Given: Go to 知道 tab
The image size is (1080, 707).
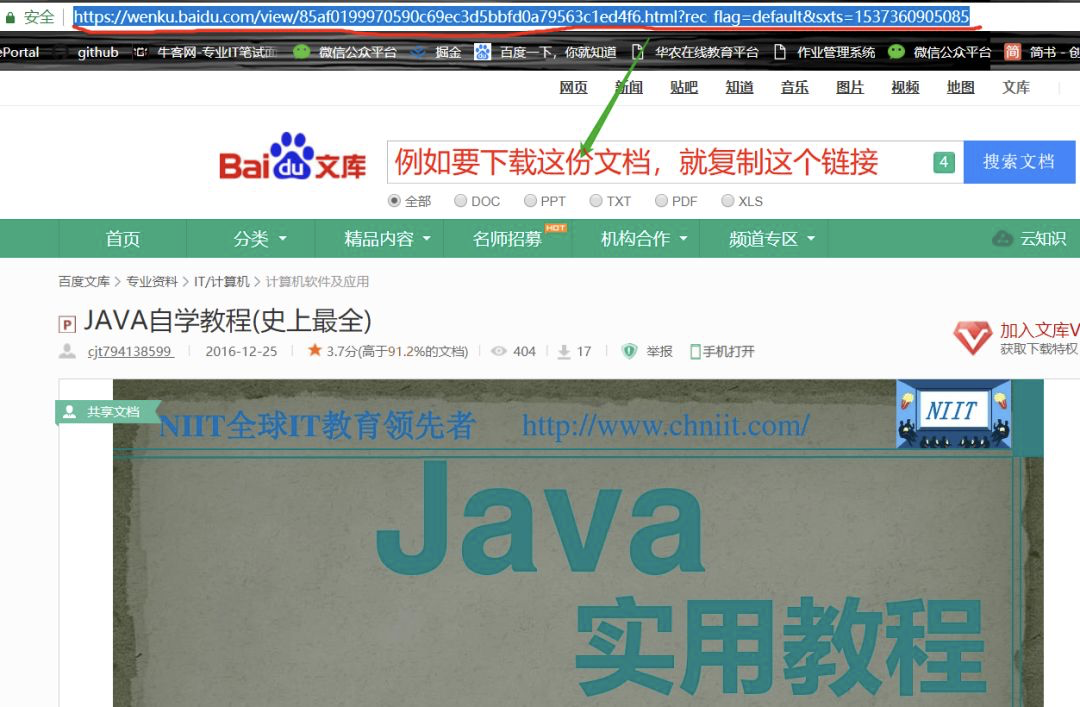Looking at the screenshot, I should click(x=739, y=88).
